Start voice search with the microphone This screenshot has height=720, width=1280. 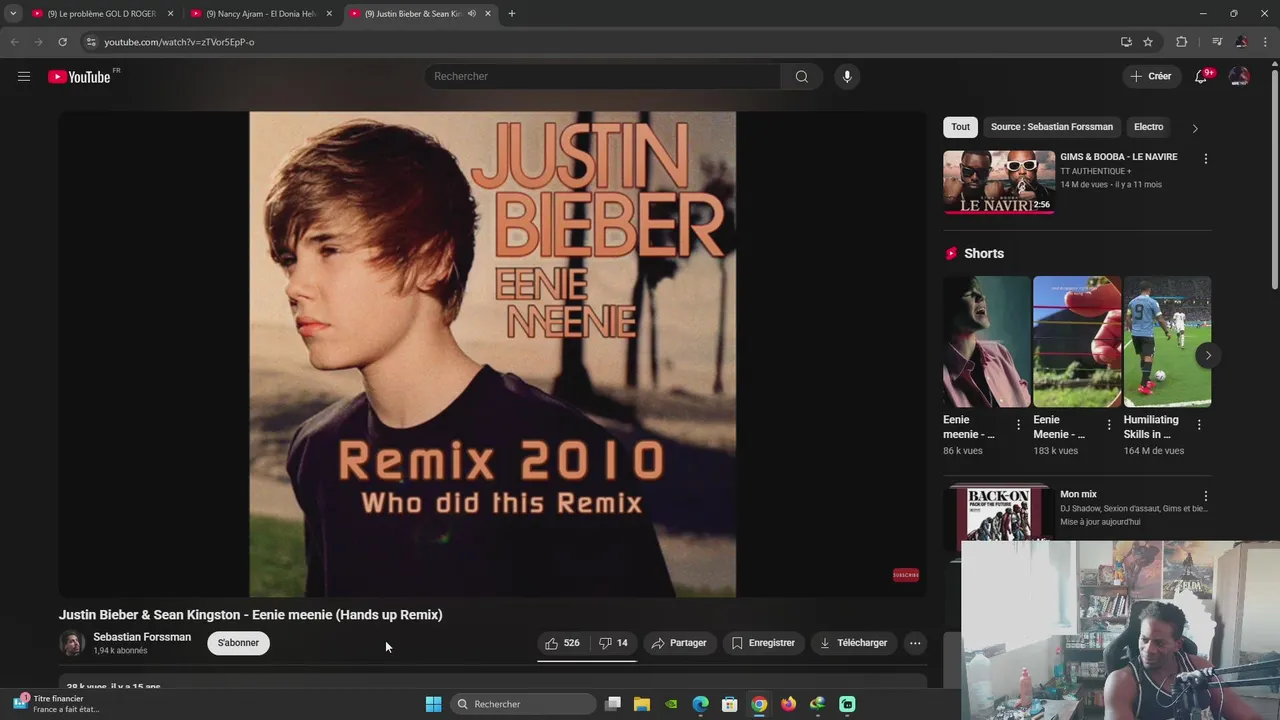(847, 76)
